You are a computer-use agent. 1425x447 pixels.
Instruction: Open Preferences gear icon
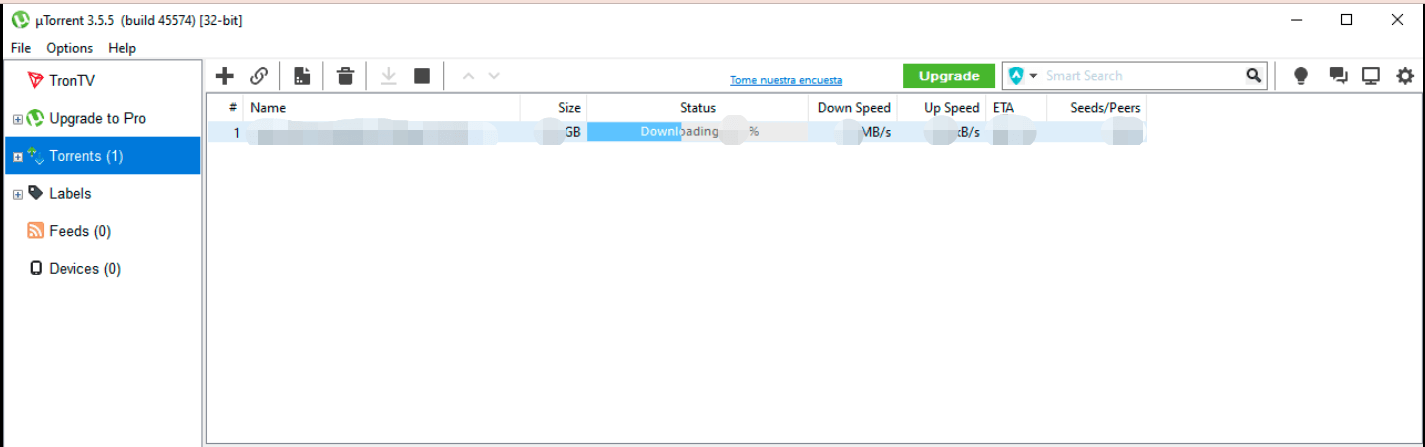coord(1405,76)
